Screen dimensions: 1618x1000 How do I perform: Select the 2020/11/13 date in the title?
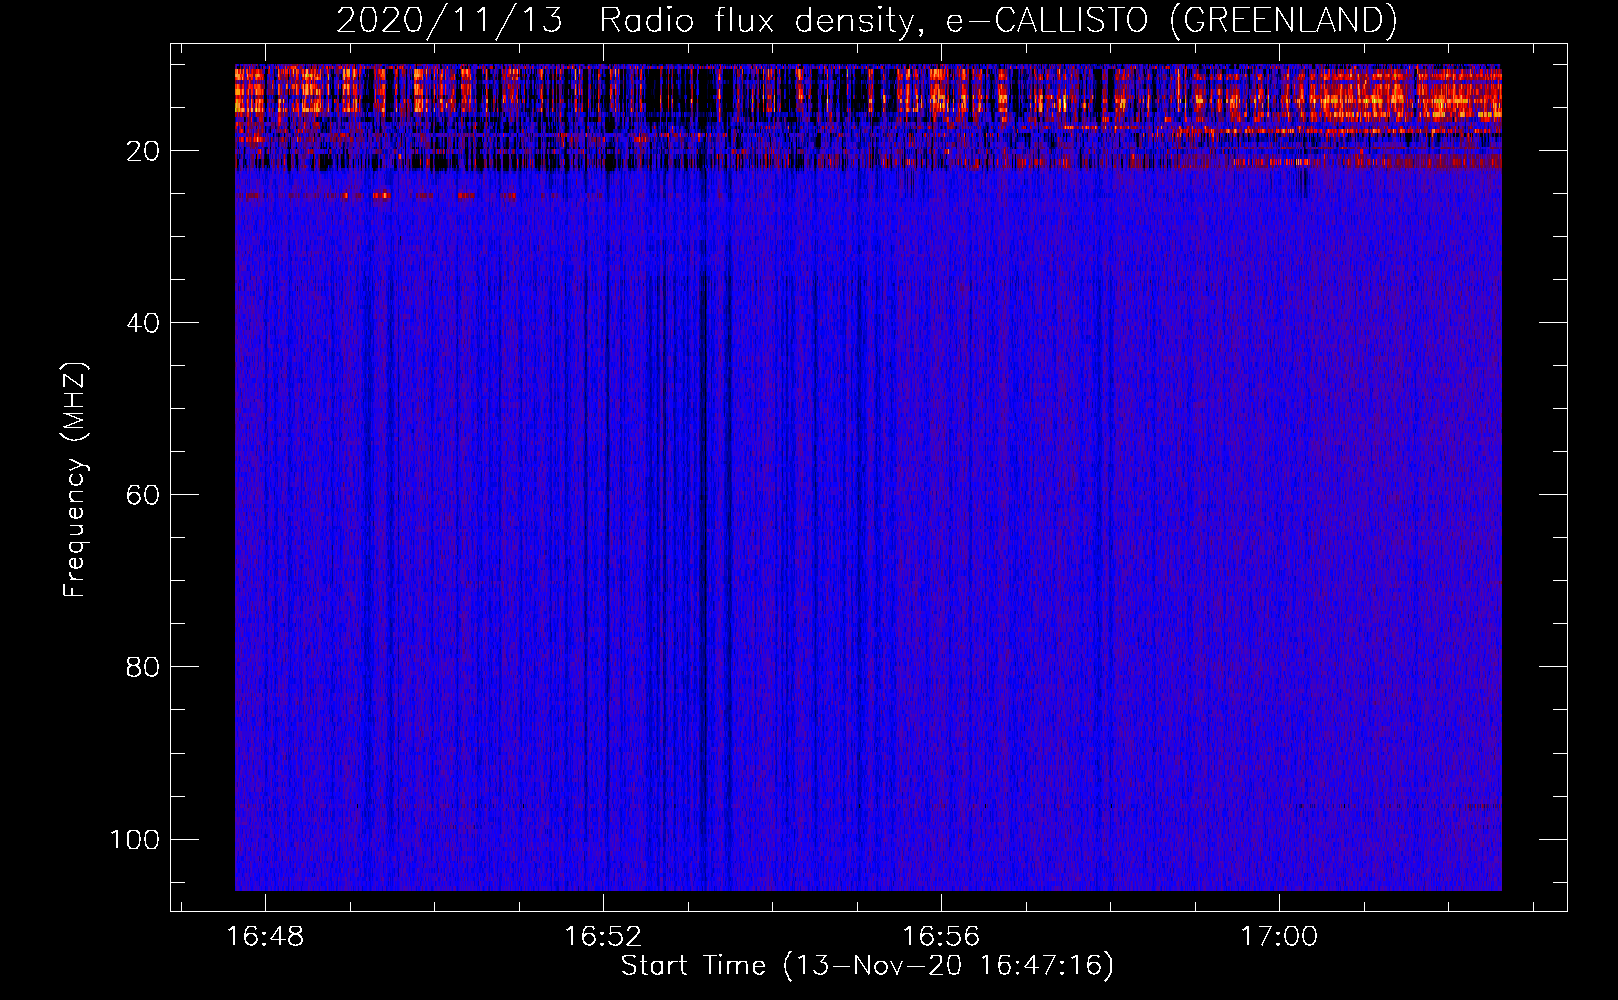click(x=449, y=20)
